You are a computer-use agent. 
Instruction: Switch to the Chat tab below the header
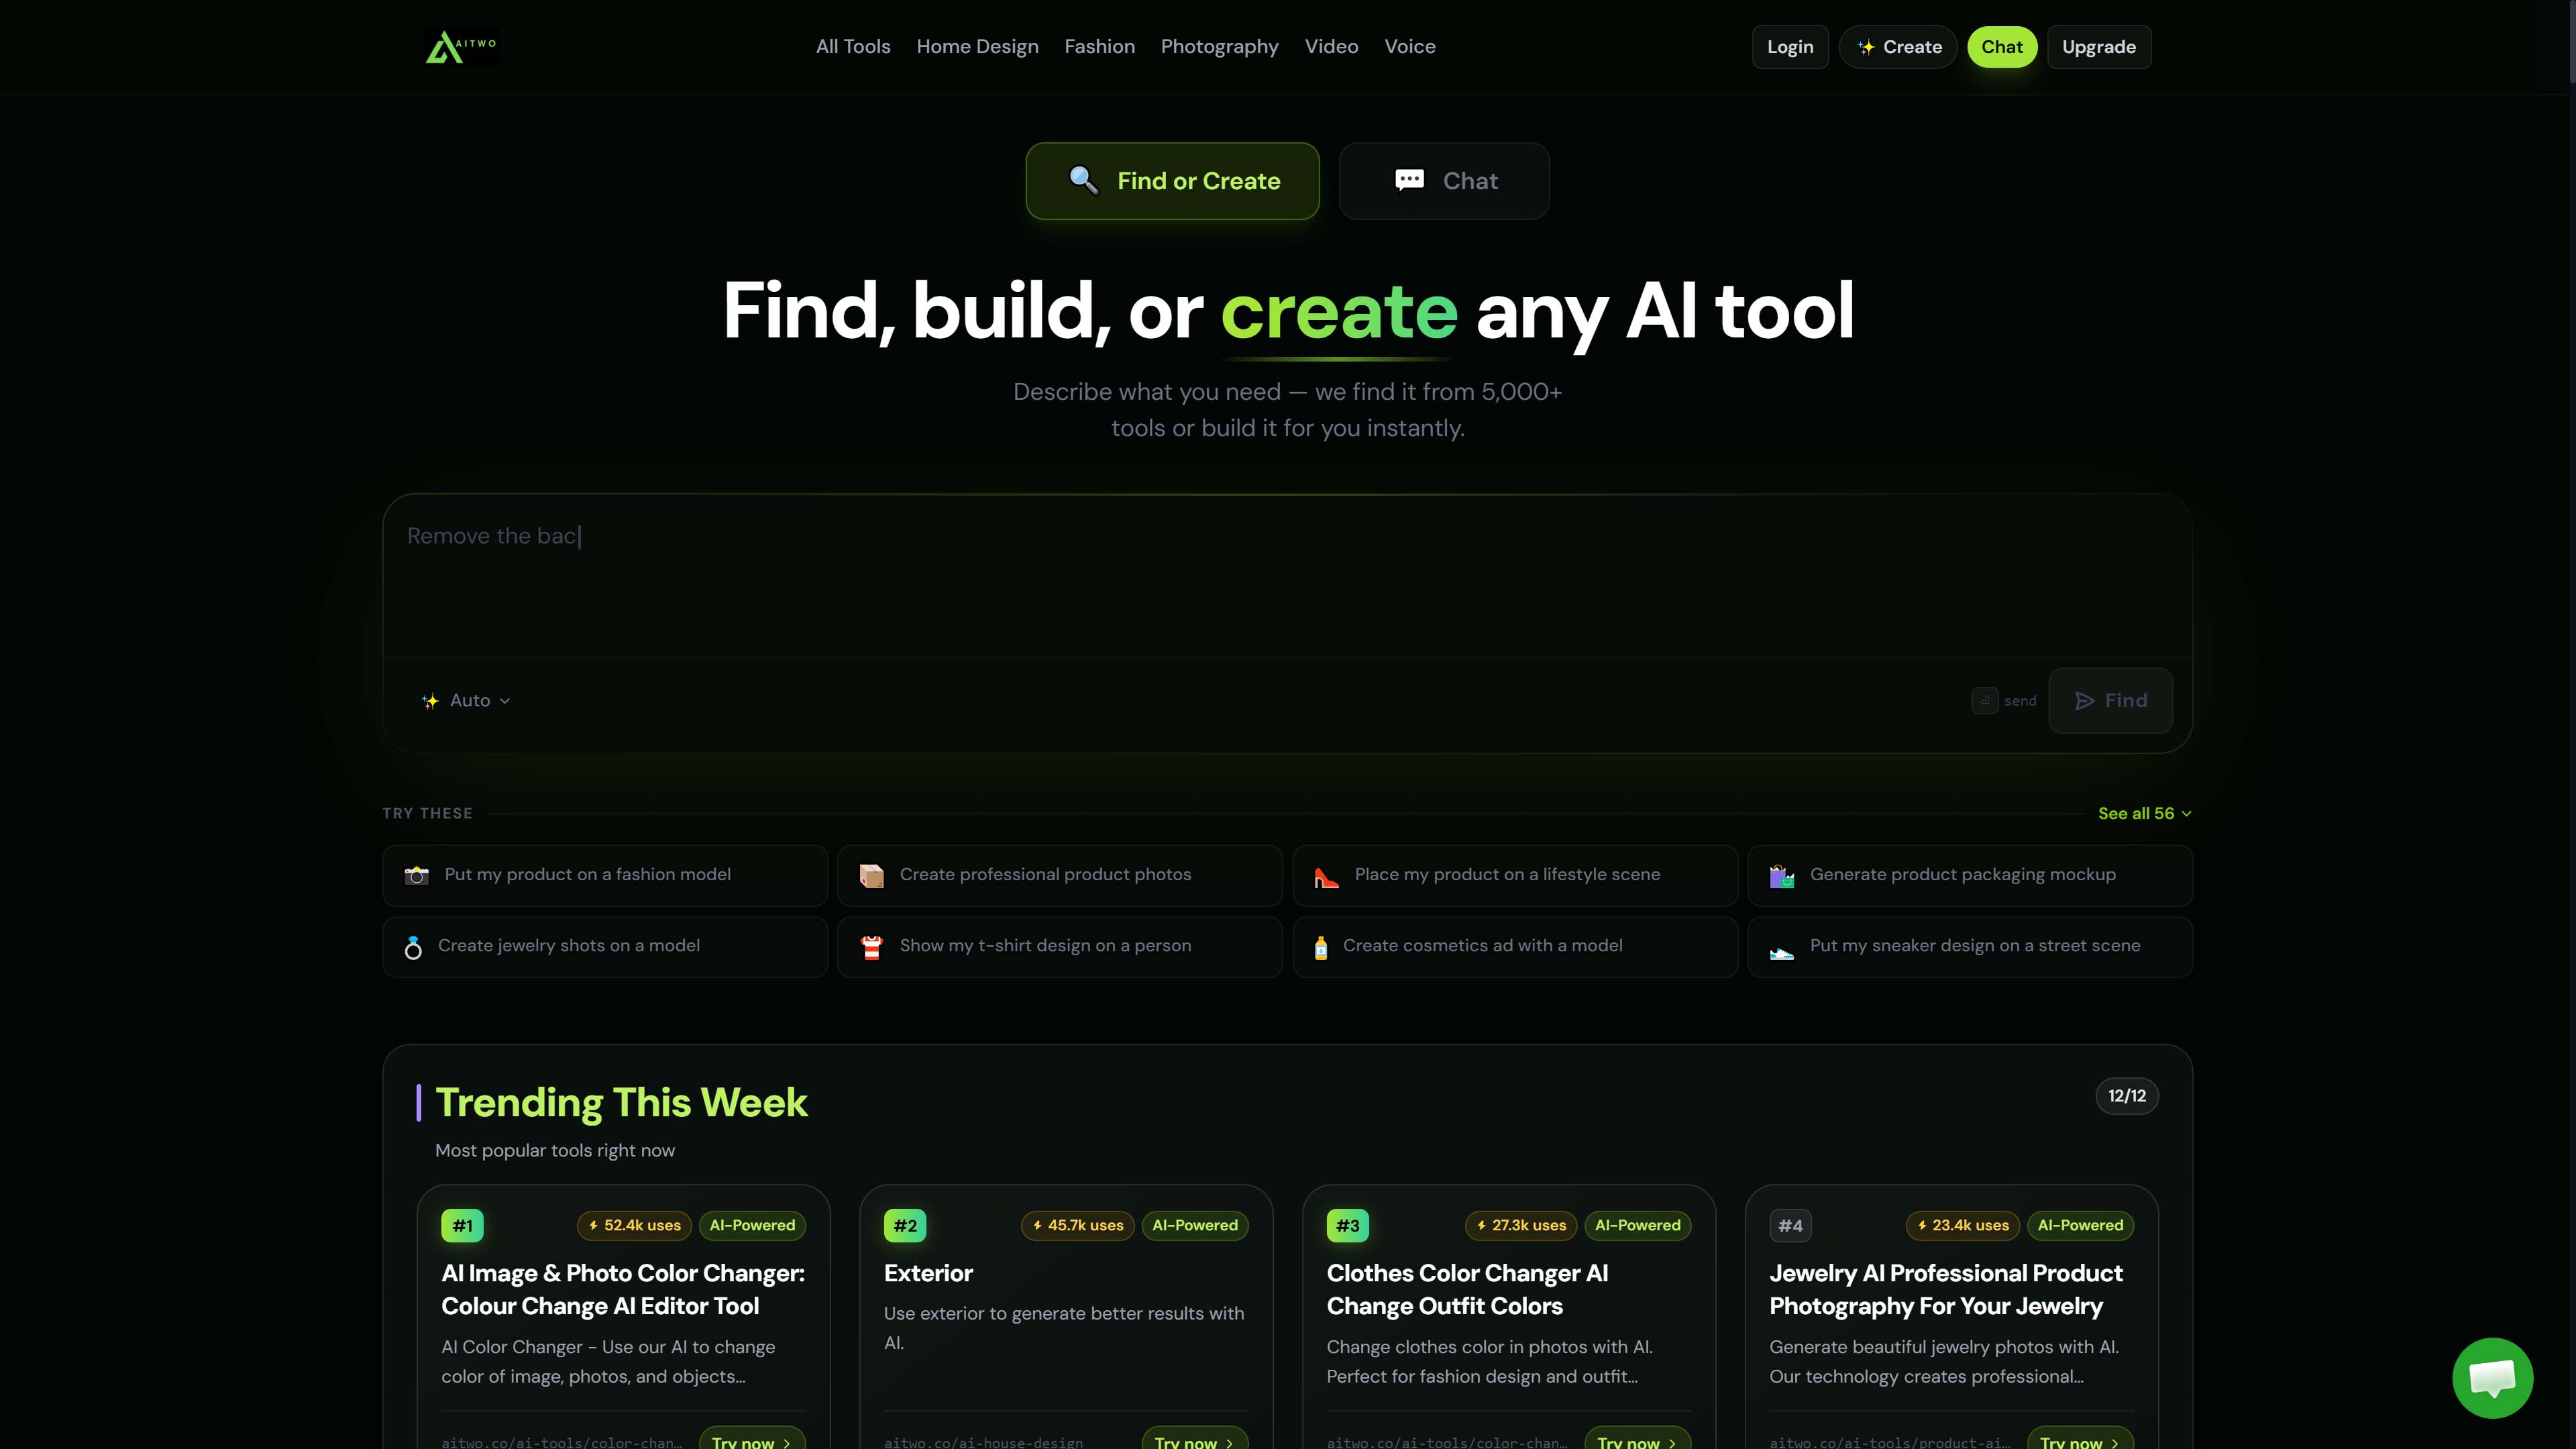[1444, 181]
